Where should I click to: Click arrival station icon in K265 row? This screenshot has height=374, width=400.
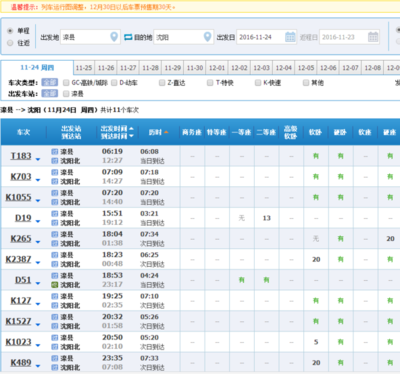[55, 243]
